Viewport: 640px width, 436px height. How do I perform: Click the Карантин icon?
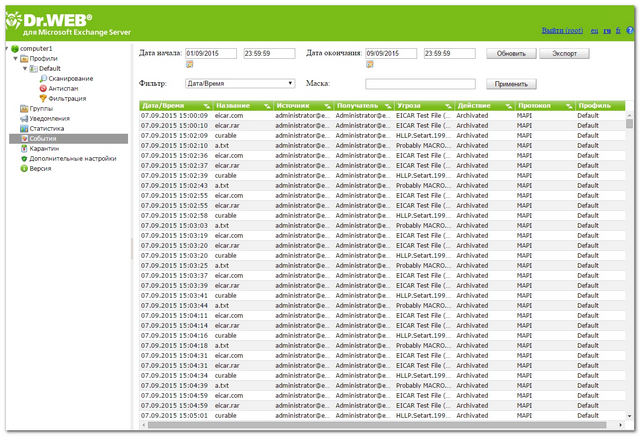(24, 149)
